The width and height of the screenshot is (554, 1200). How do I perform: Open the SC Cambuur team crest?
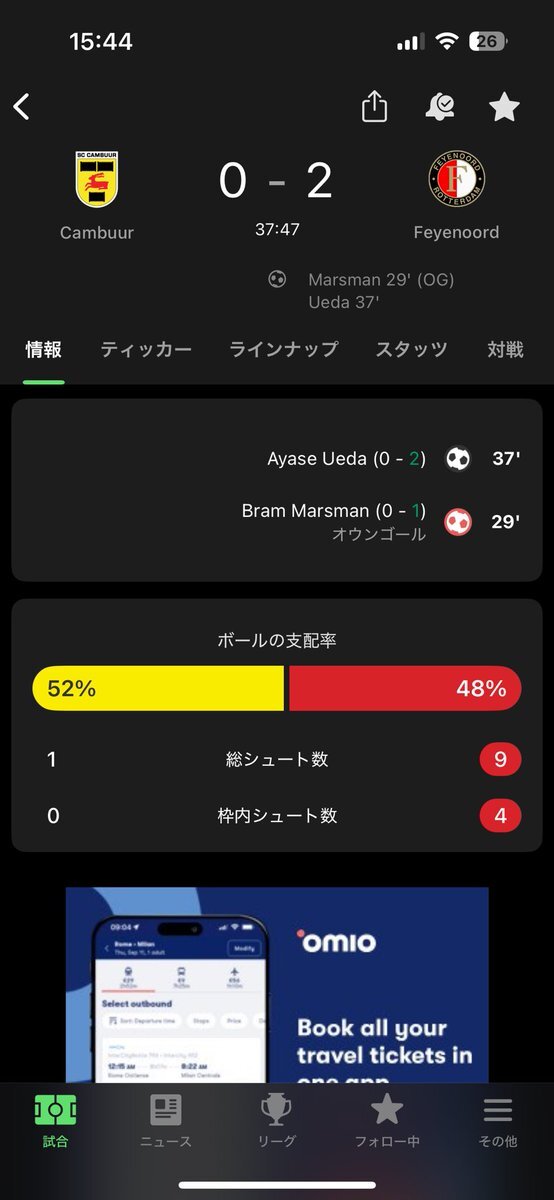[x=97, y=180]
